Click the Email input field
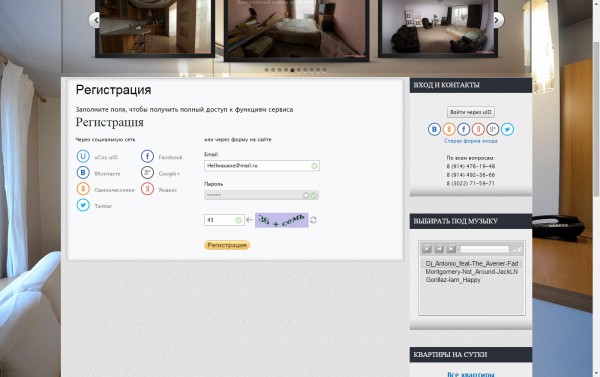The image size is (600, 377). coord(262,166)
